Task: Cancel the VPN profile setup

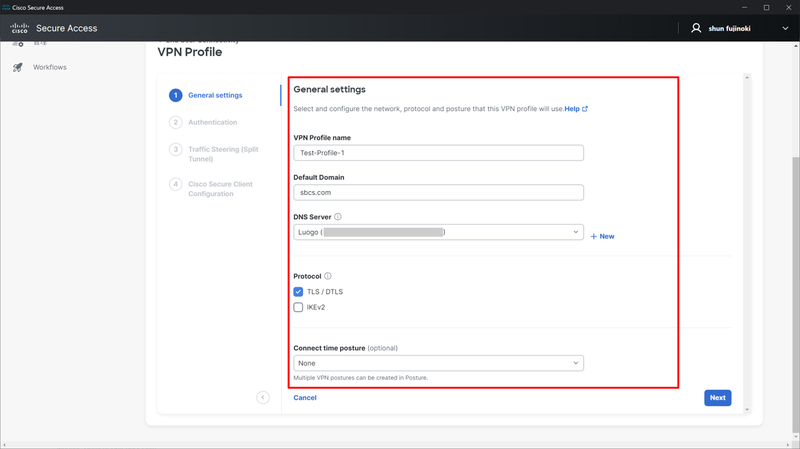Action: tap(305, 397)
